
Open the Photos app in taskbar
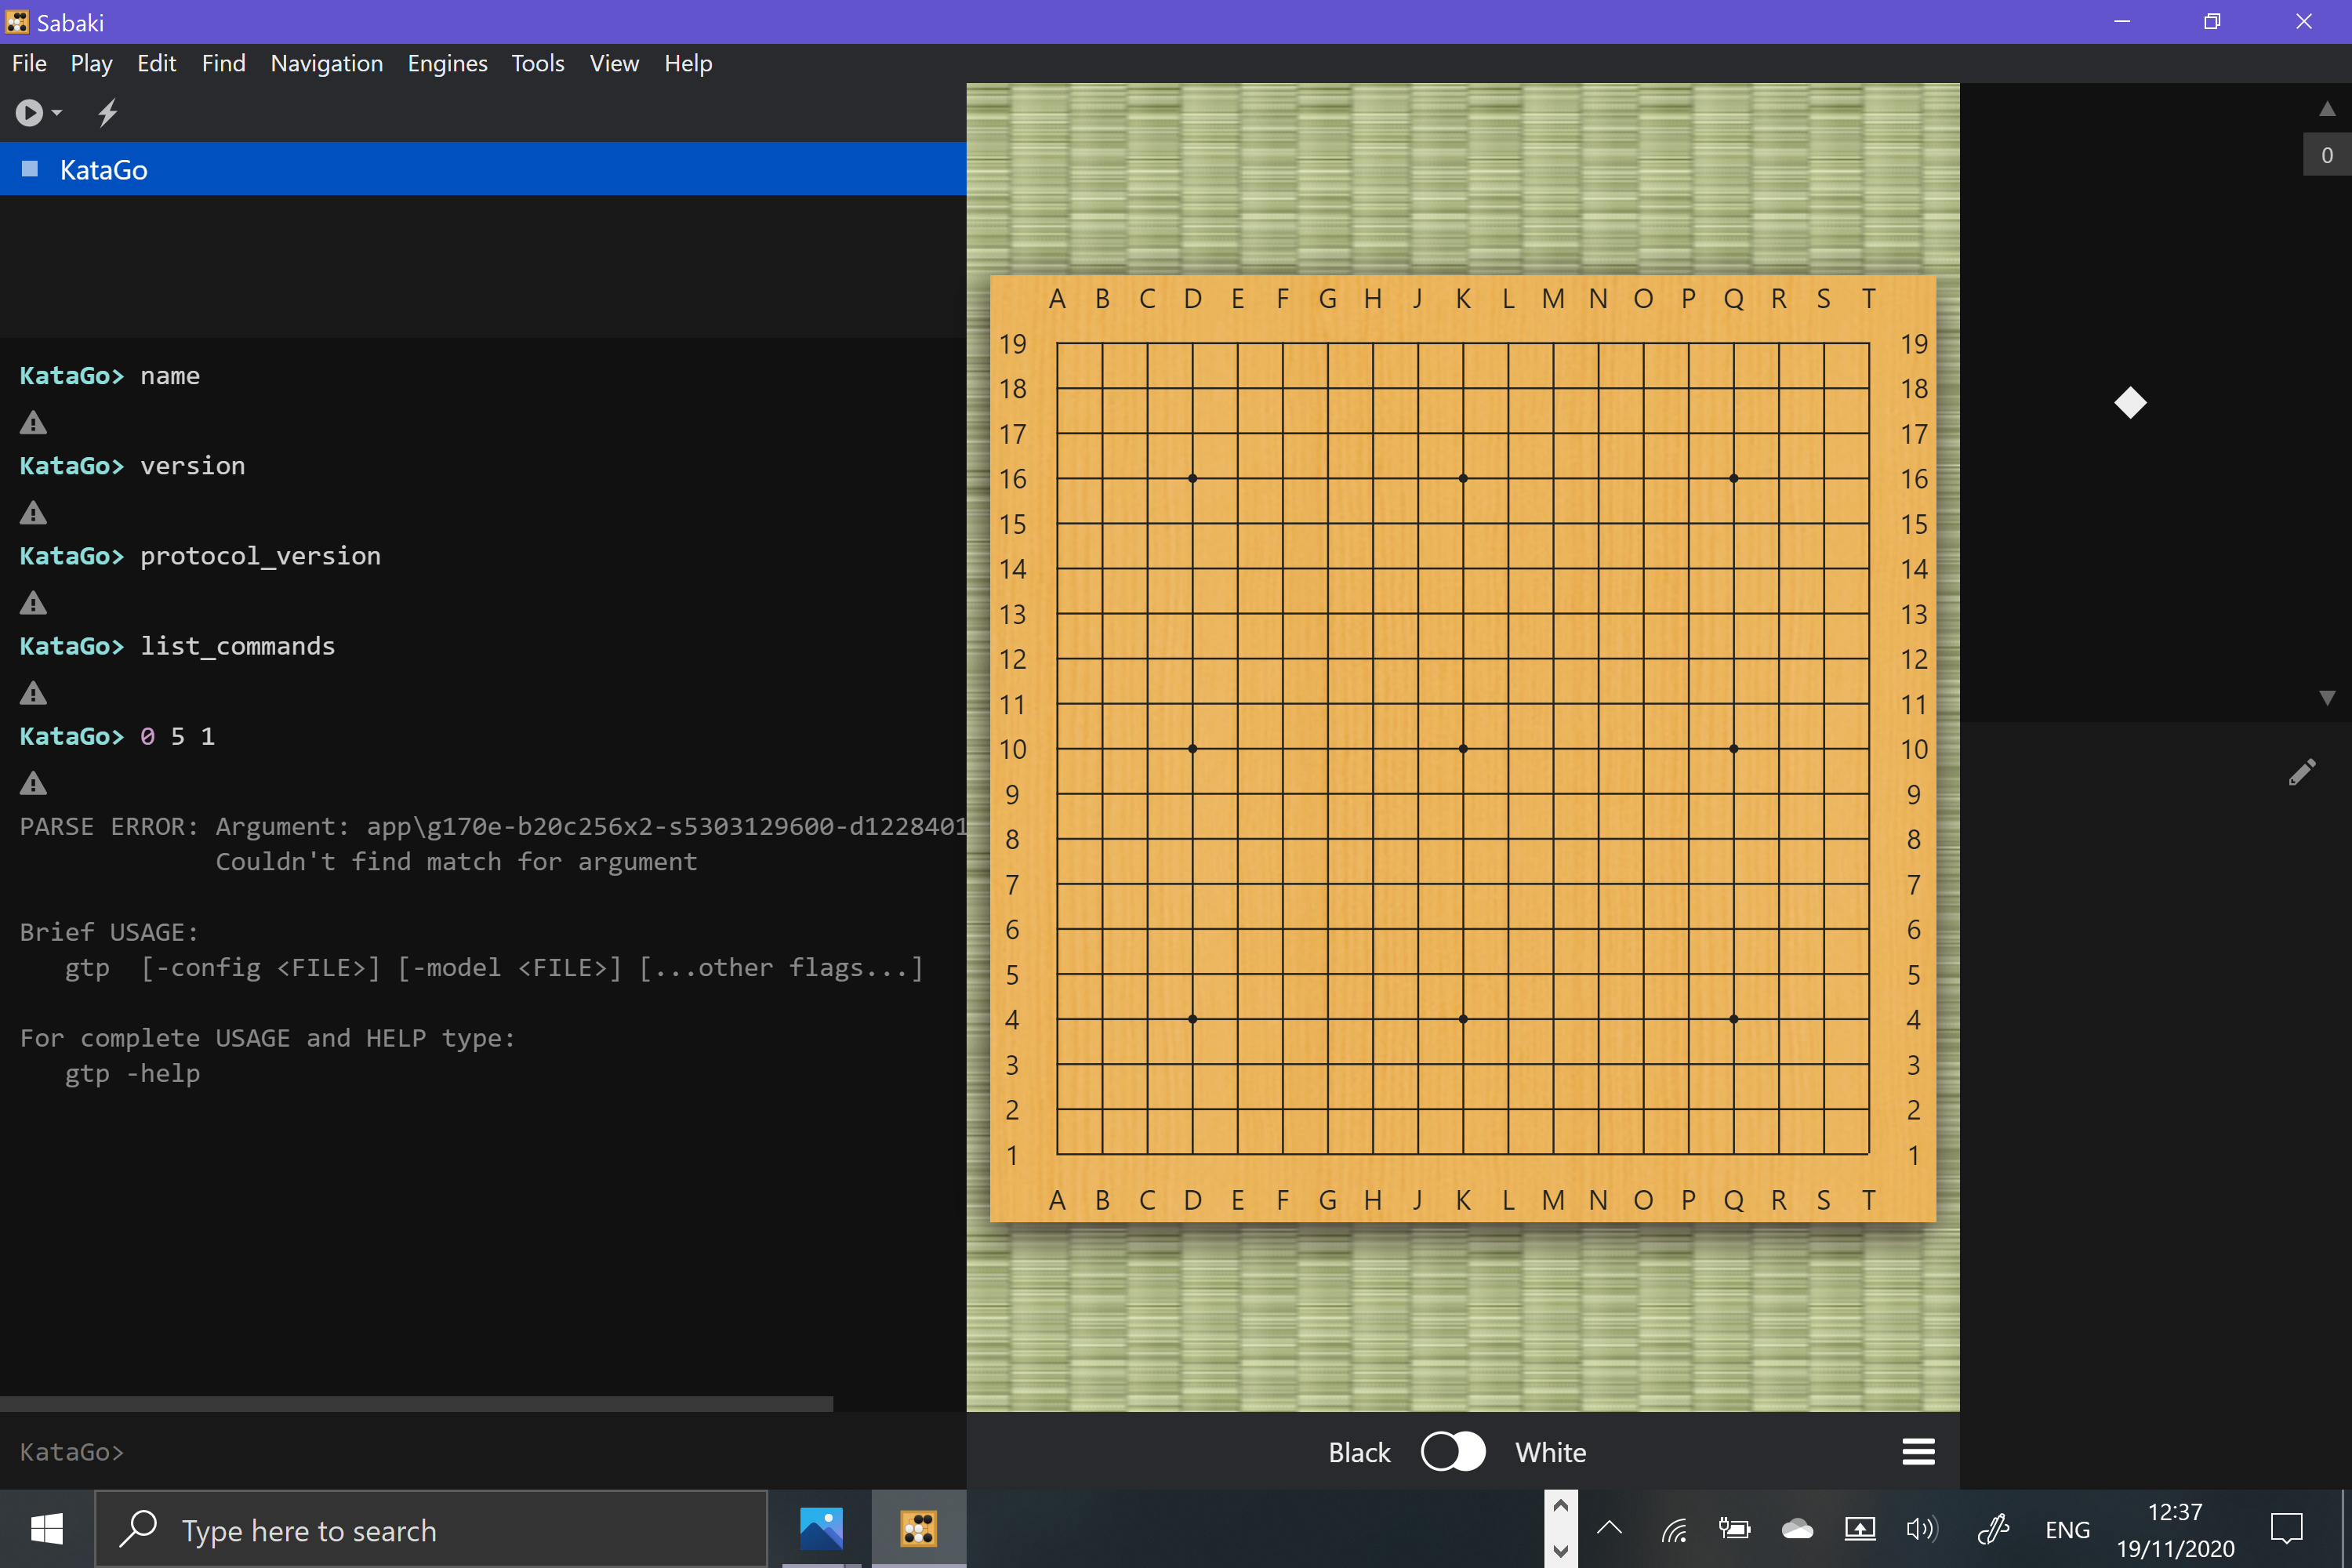pyautogui.click(x=821, y=1529)
